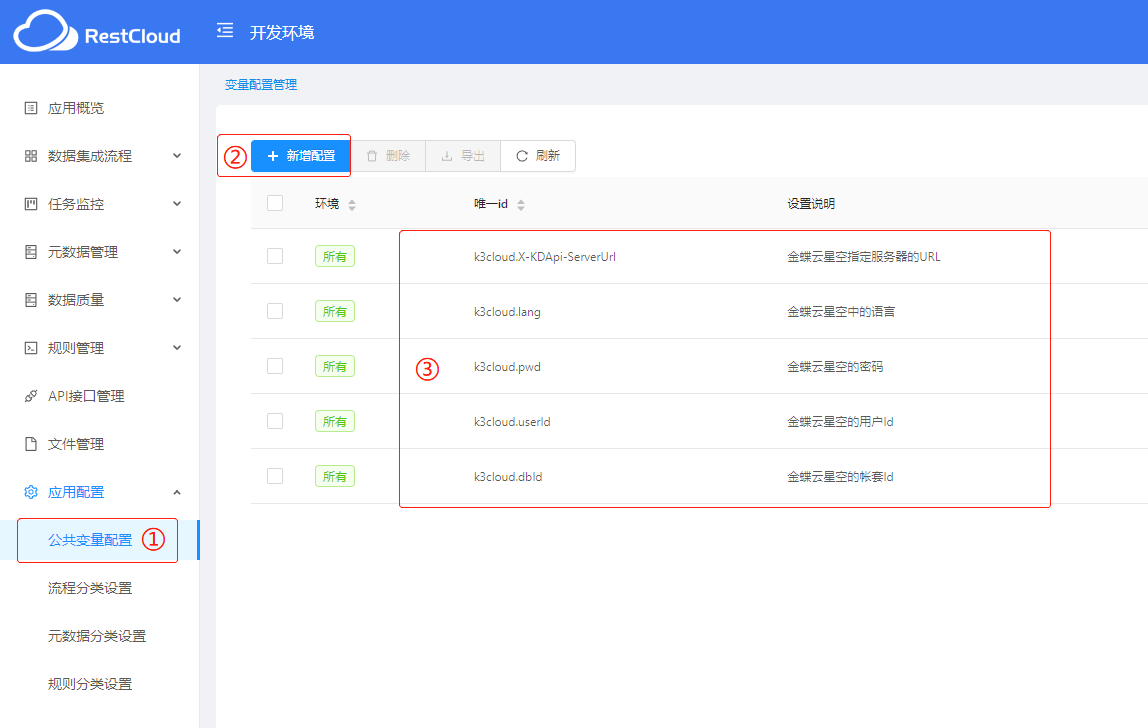Click the 任务监控 sidebar icon
1148x728 pixels.
tap(31, 204)
